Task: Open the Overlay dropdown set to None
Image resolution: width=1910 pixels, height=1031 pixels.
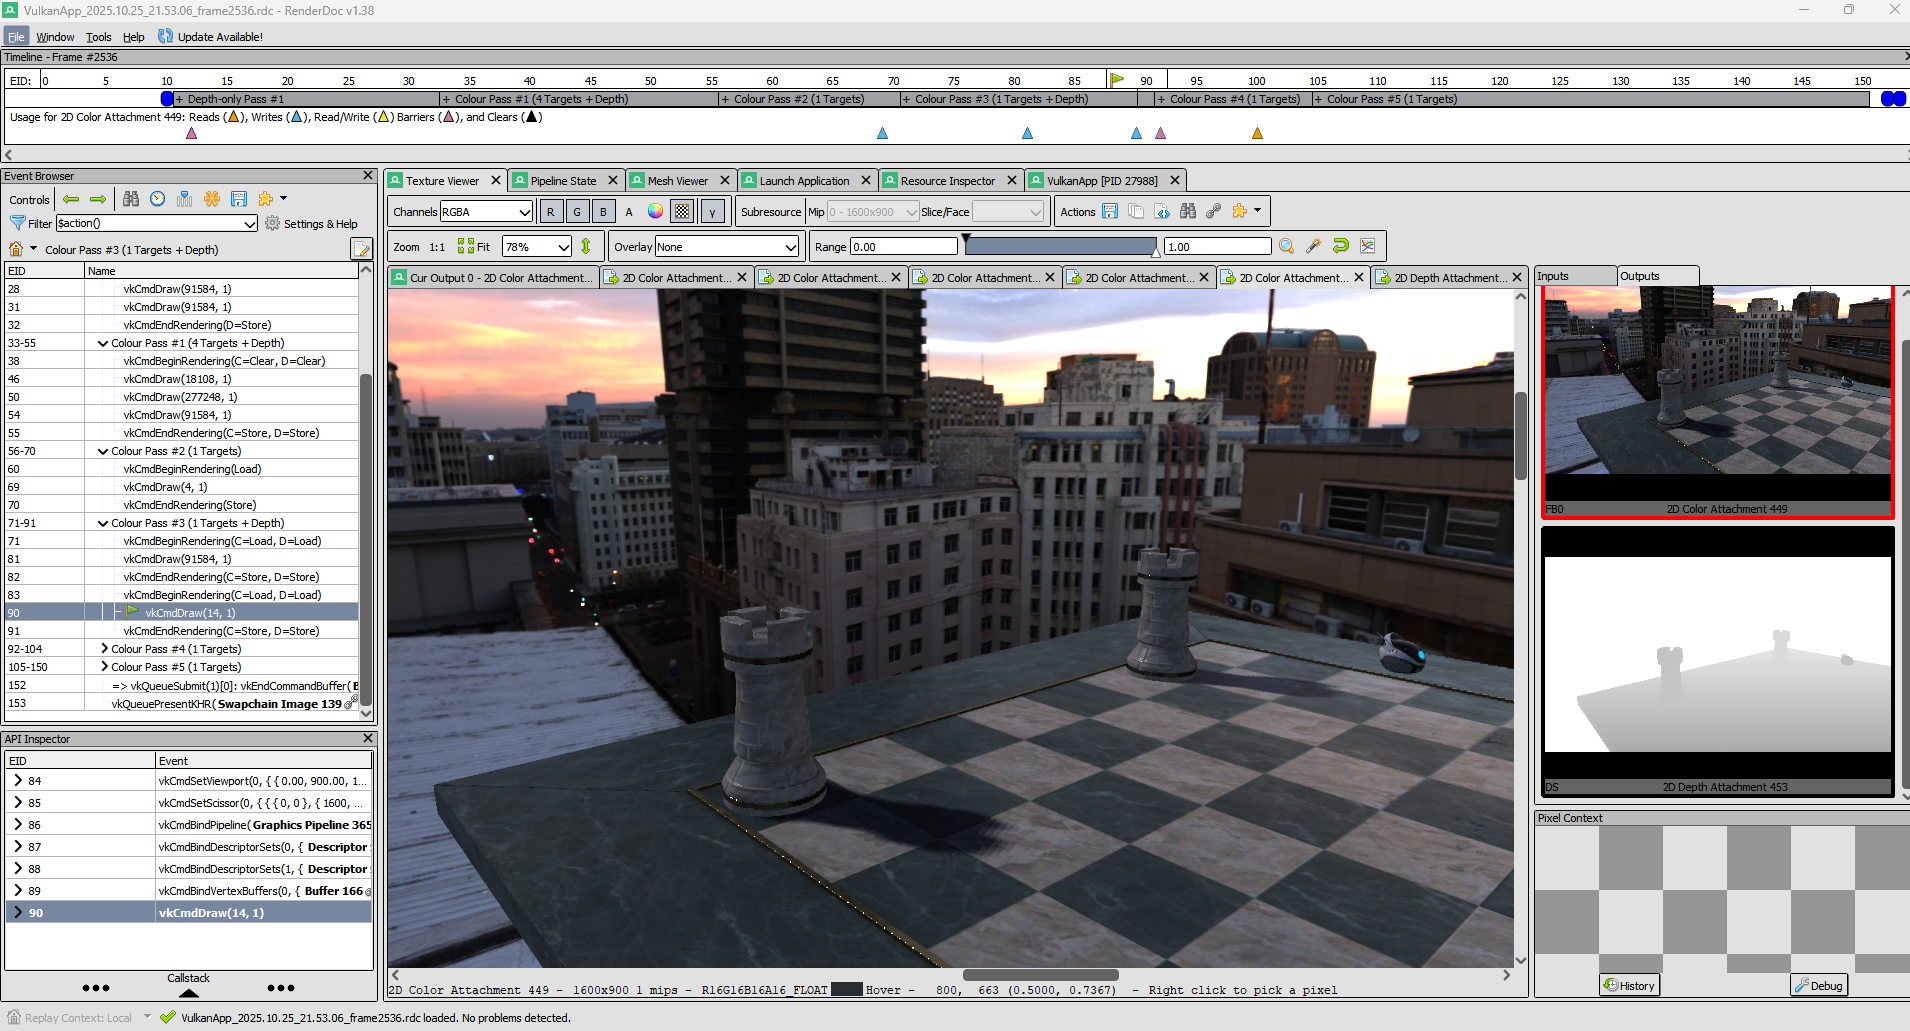Action: point(727,247)
